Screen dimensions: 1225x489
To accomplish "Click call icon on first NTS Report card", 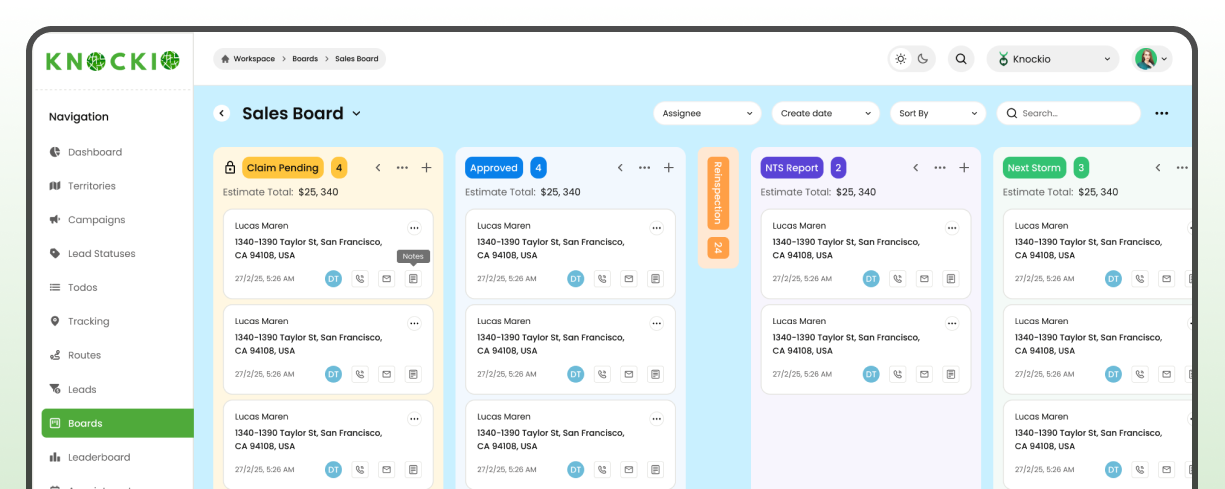I will [898, 279].
